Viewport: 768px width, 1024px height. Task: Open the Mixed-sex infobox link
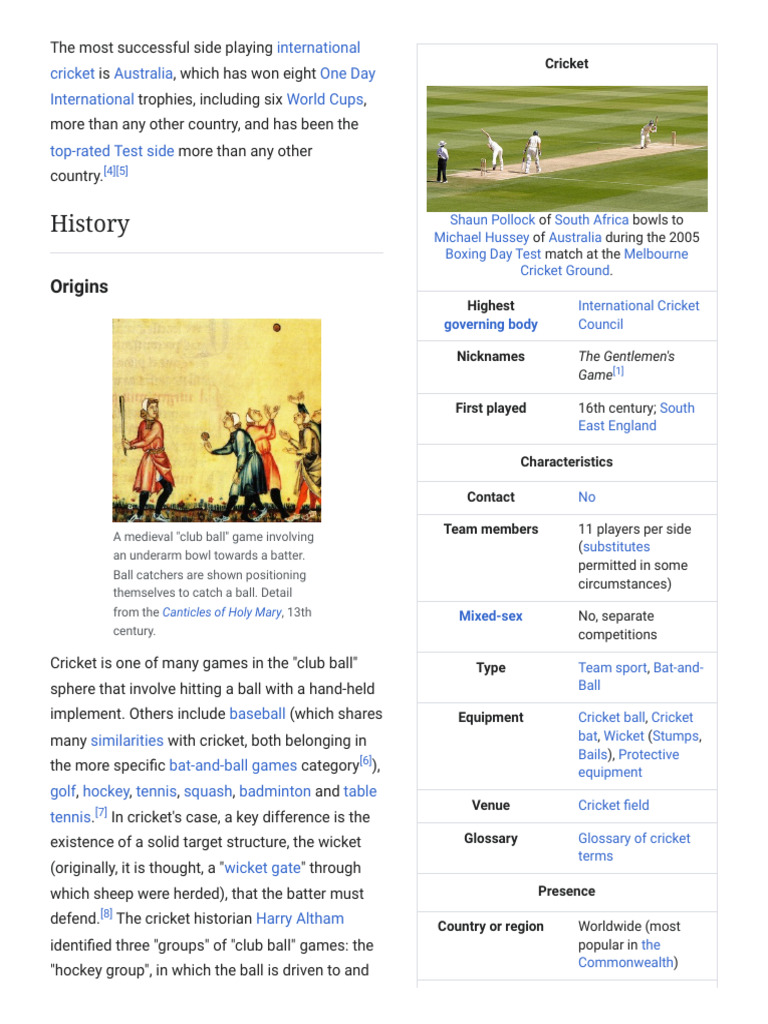(490, 616)
